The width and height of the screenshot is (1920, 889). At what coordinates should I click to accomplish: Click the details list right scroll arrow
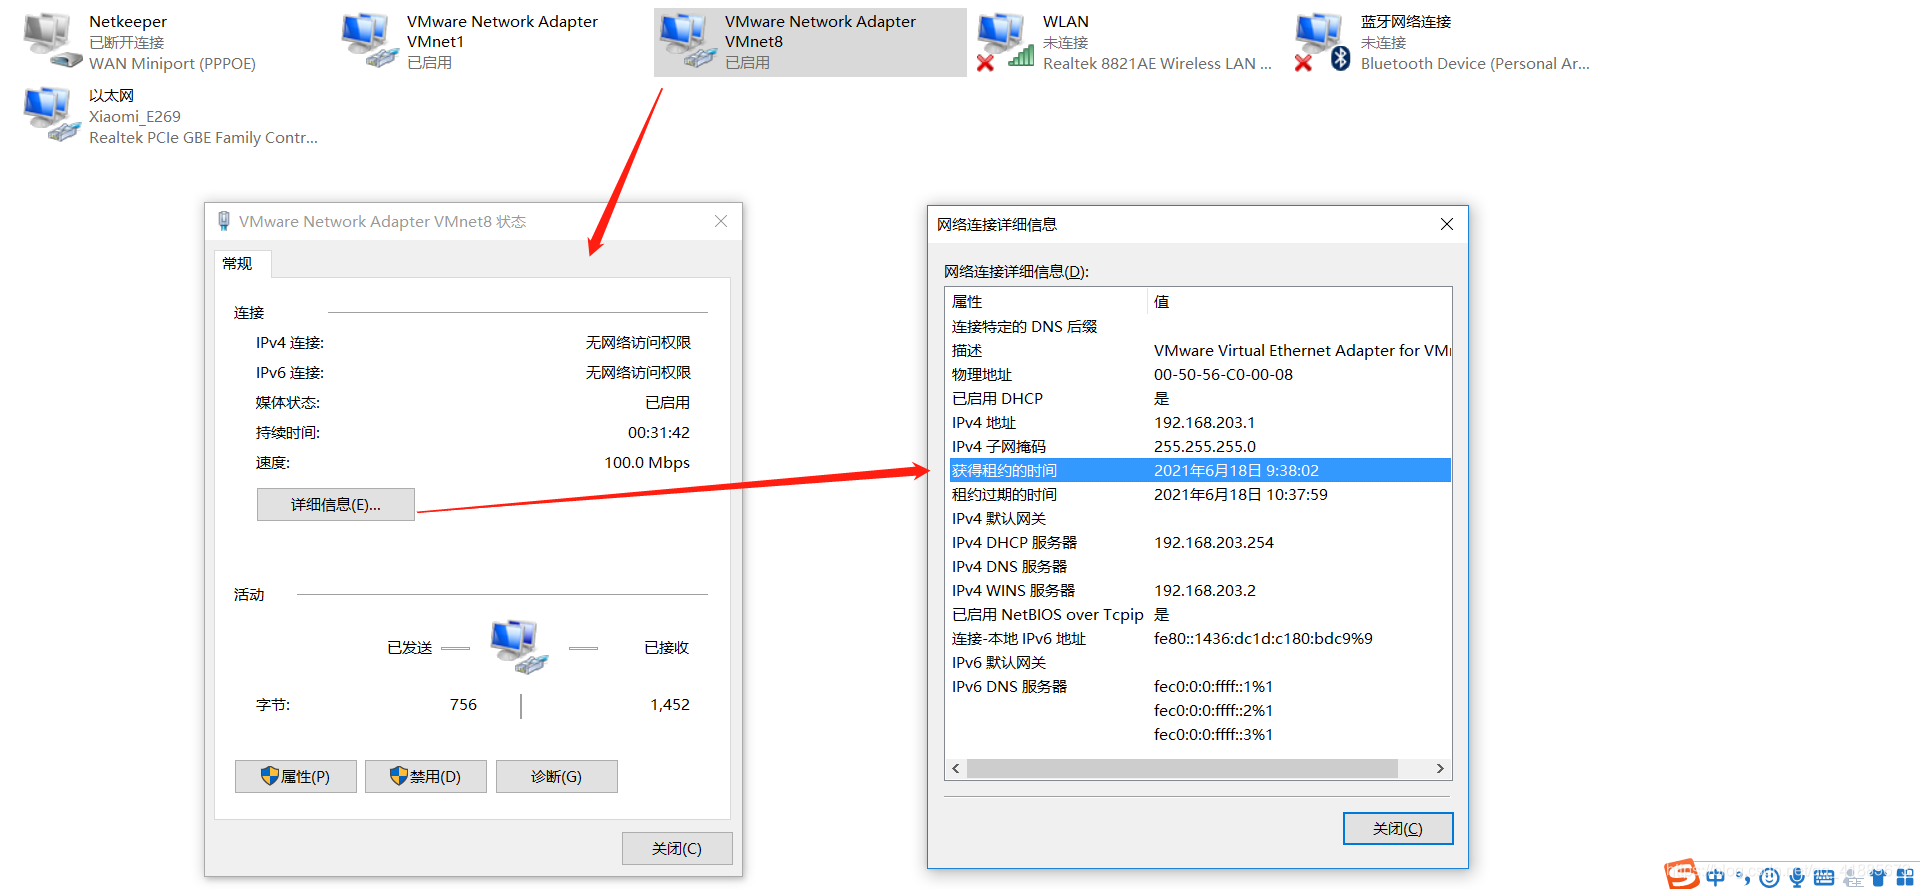[1440, 769]
